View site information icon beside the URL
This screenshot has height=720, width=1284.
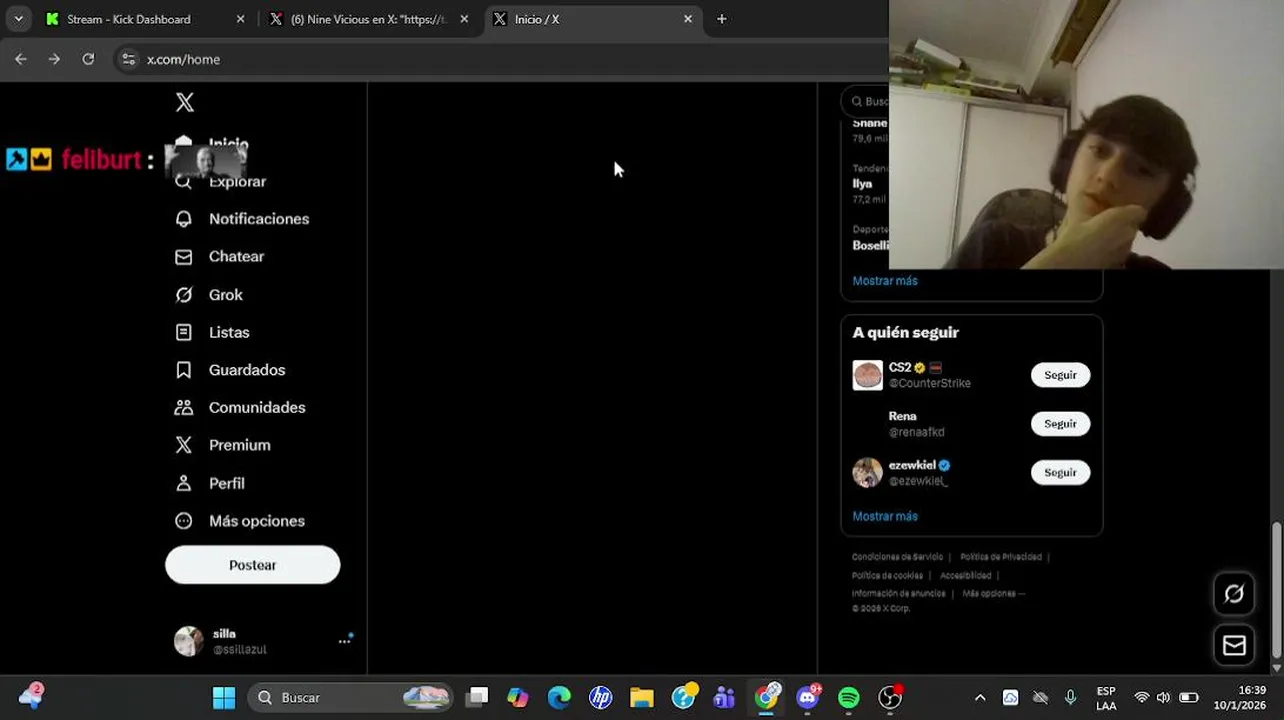pyautogui.click(x=128, y=59)
